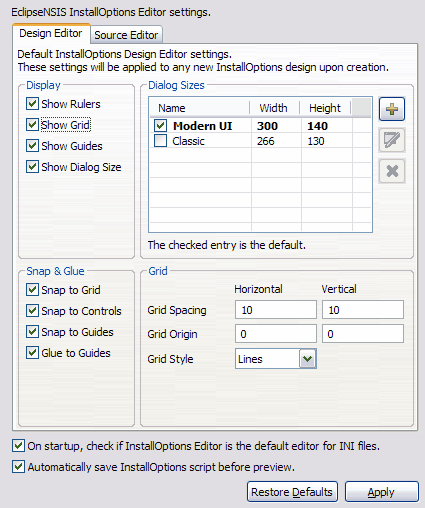Toggle Glue to Guides checkbox
The height and width of the screenshot is (508, 425).
[32, 353]
